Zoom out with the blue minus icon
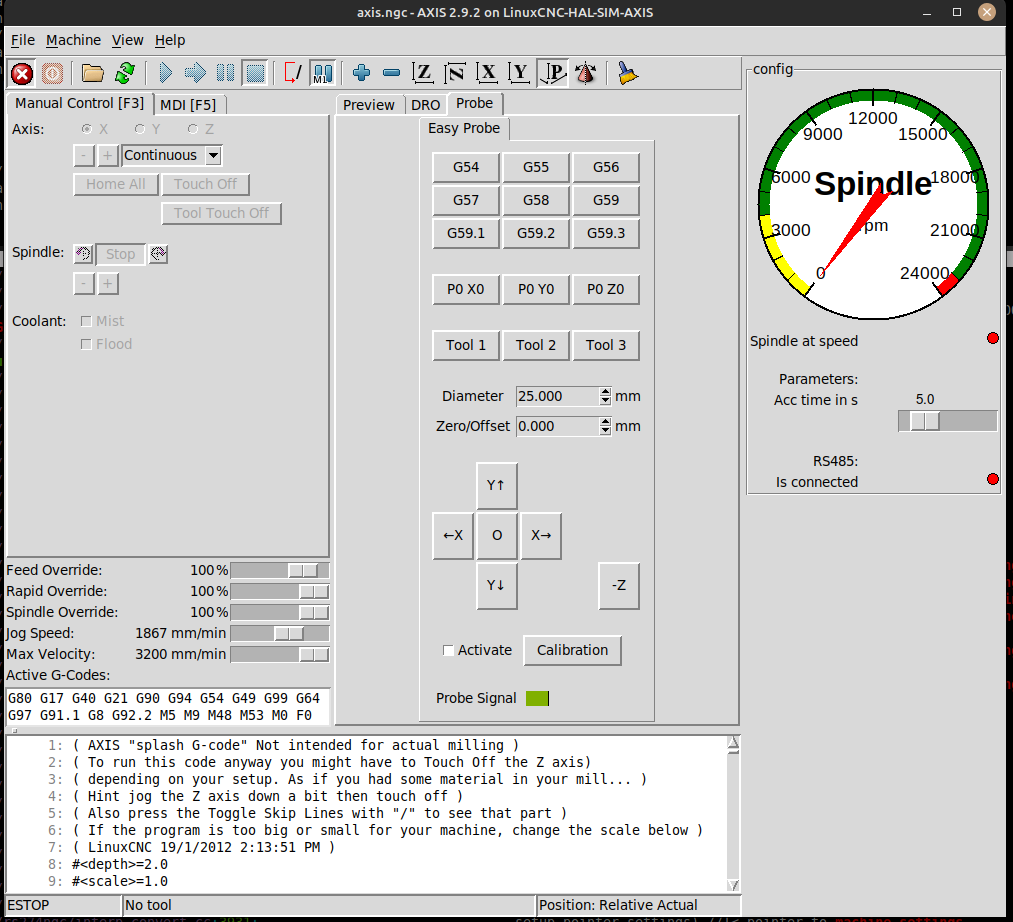 (x=392, y=73)
